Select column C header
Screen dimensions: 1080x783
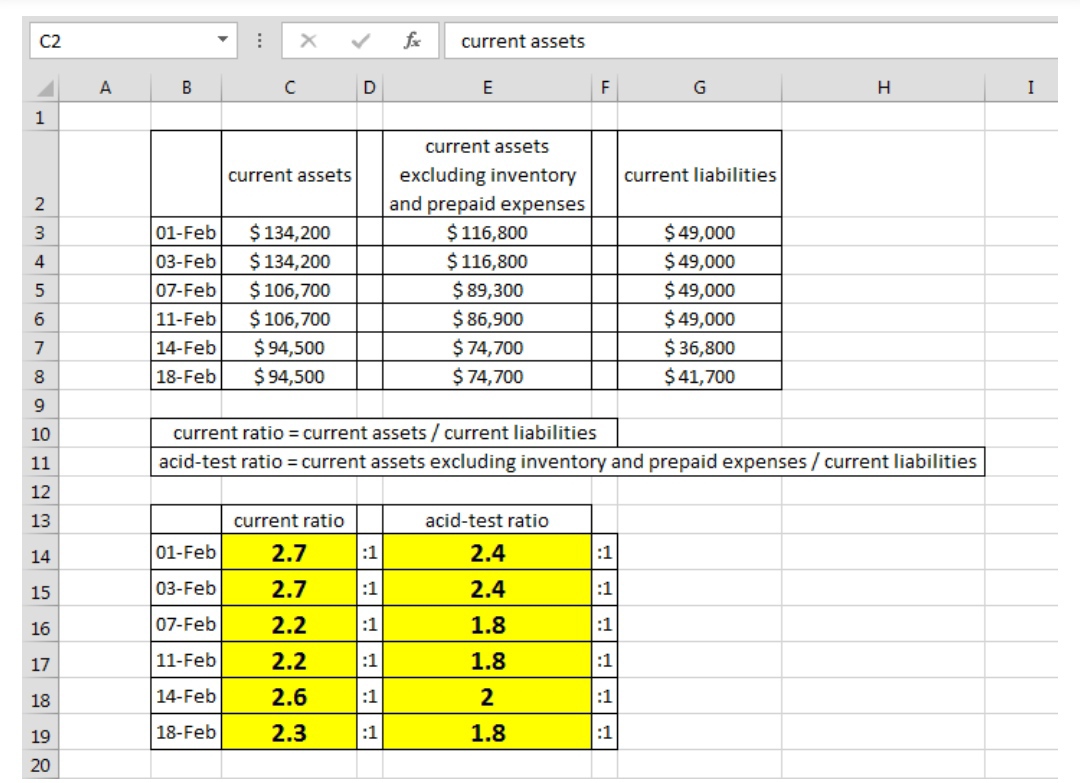(x=289, y=88)
